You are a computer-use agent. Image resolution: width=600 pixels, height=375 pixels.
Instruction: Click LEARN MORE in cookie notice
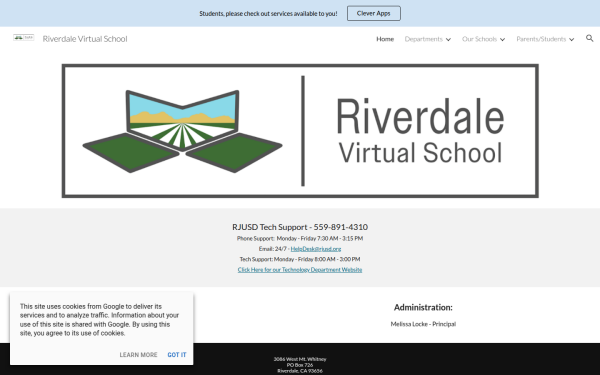pos(138,355)
